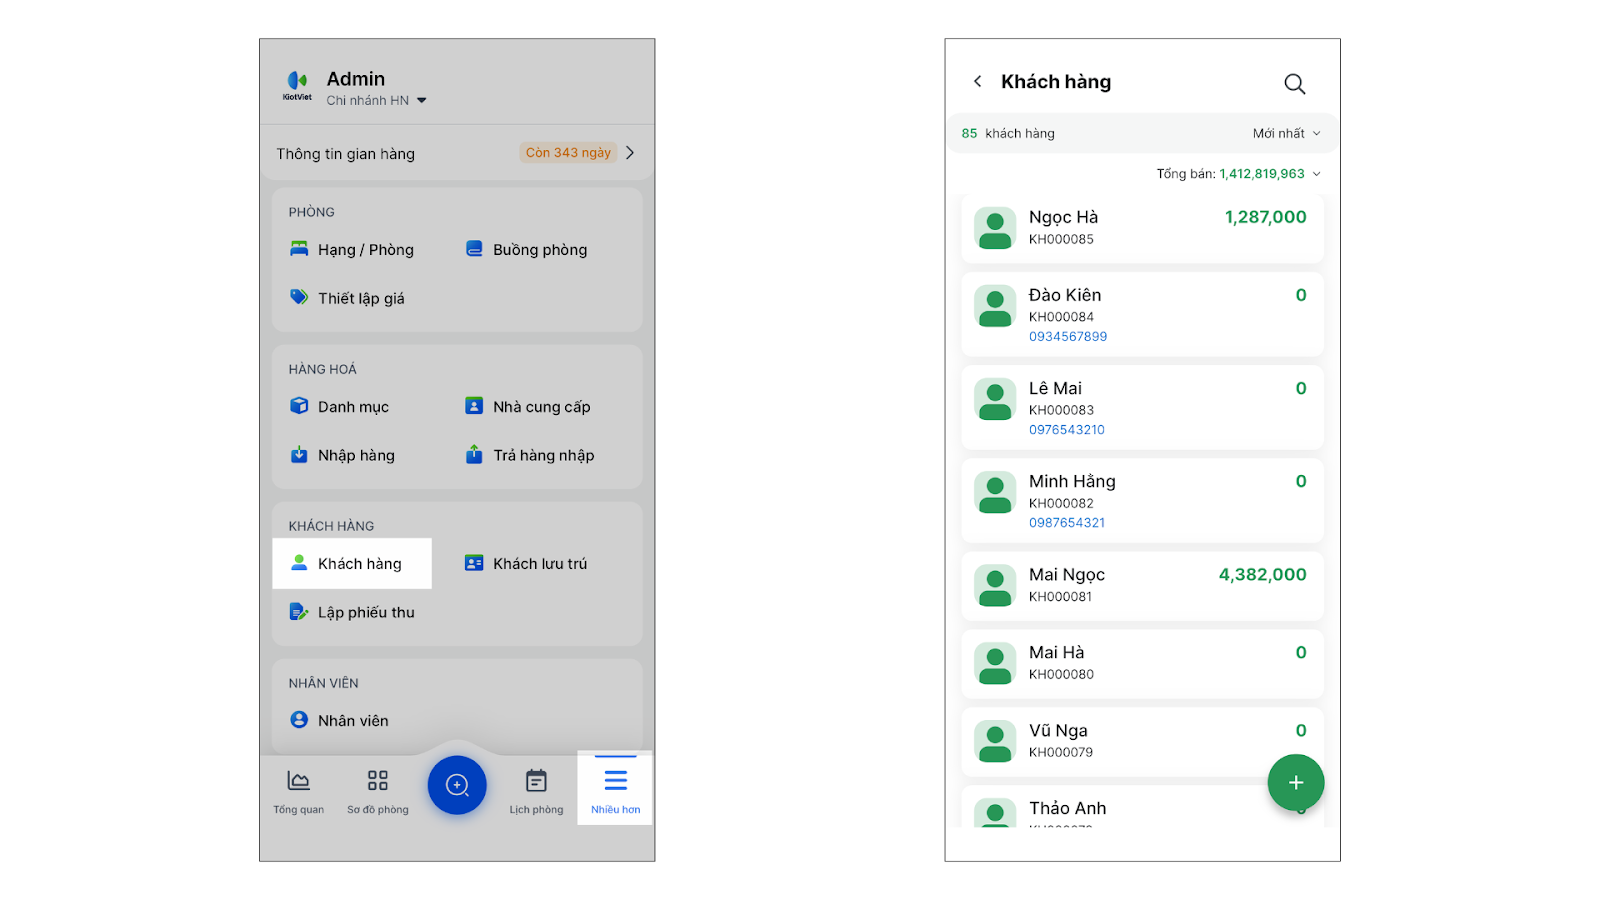Switch to the Tổng quan tab
Image resolution: width=1600 pixels, height=900 pixels.
(298, 791)
